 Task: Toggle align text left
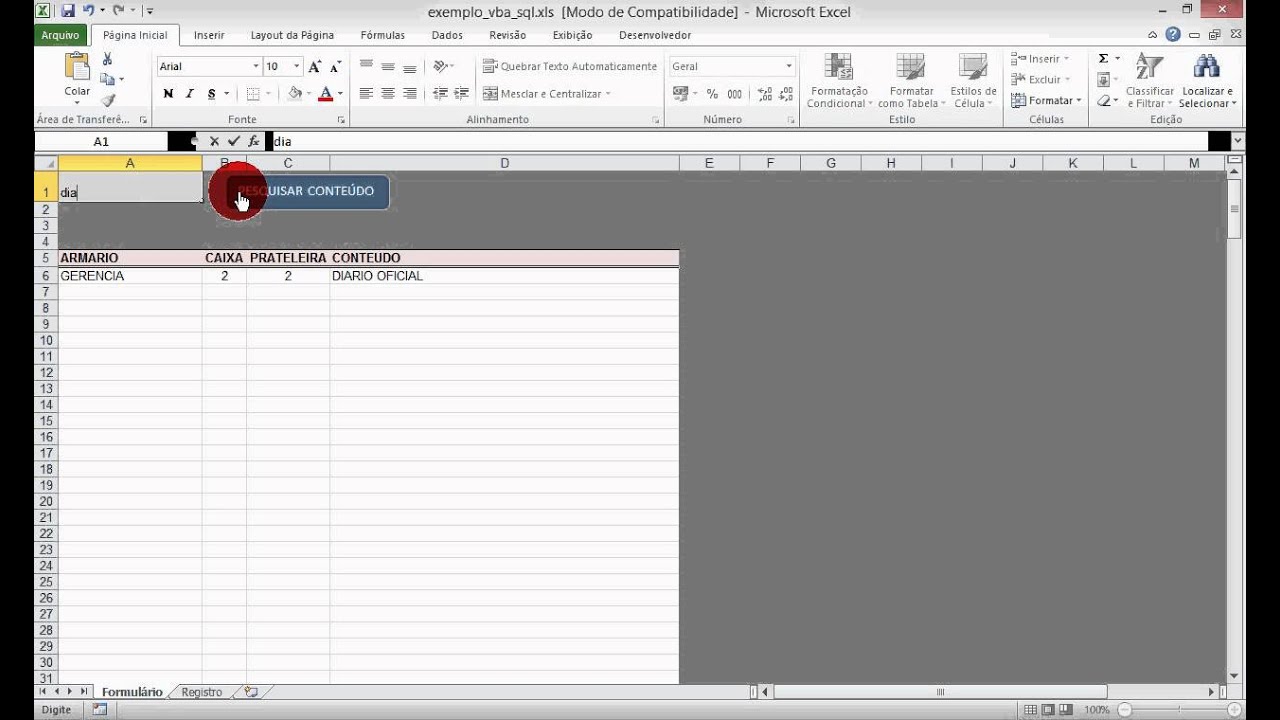[366, 94]
